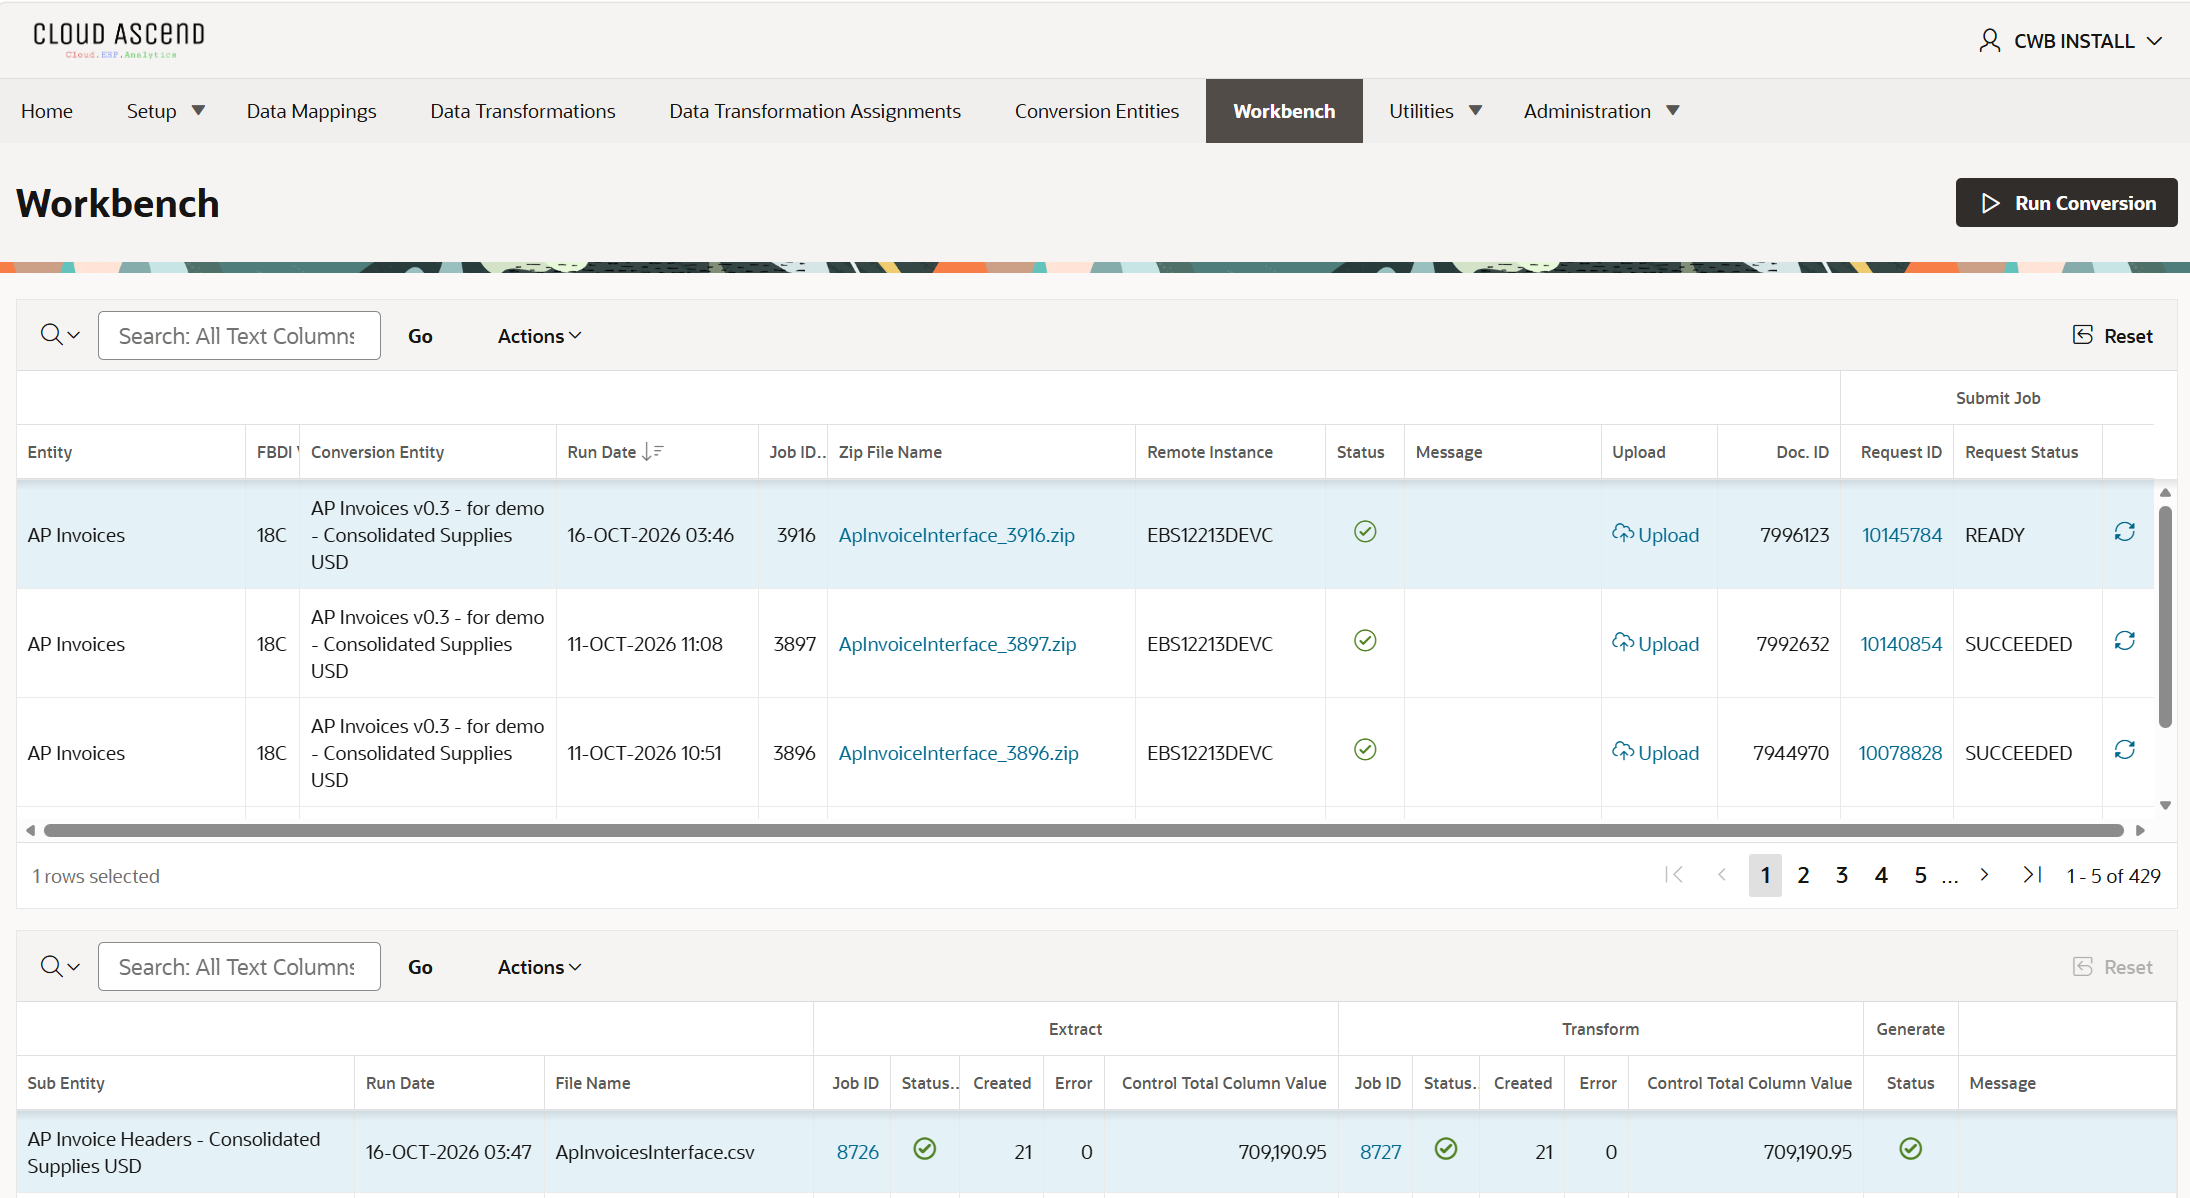
Task: Open Data Transformation Assignments tab
Action: pos(815,111)
